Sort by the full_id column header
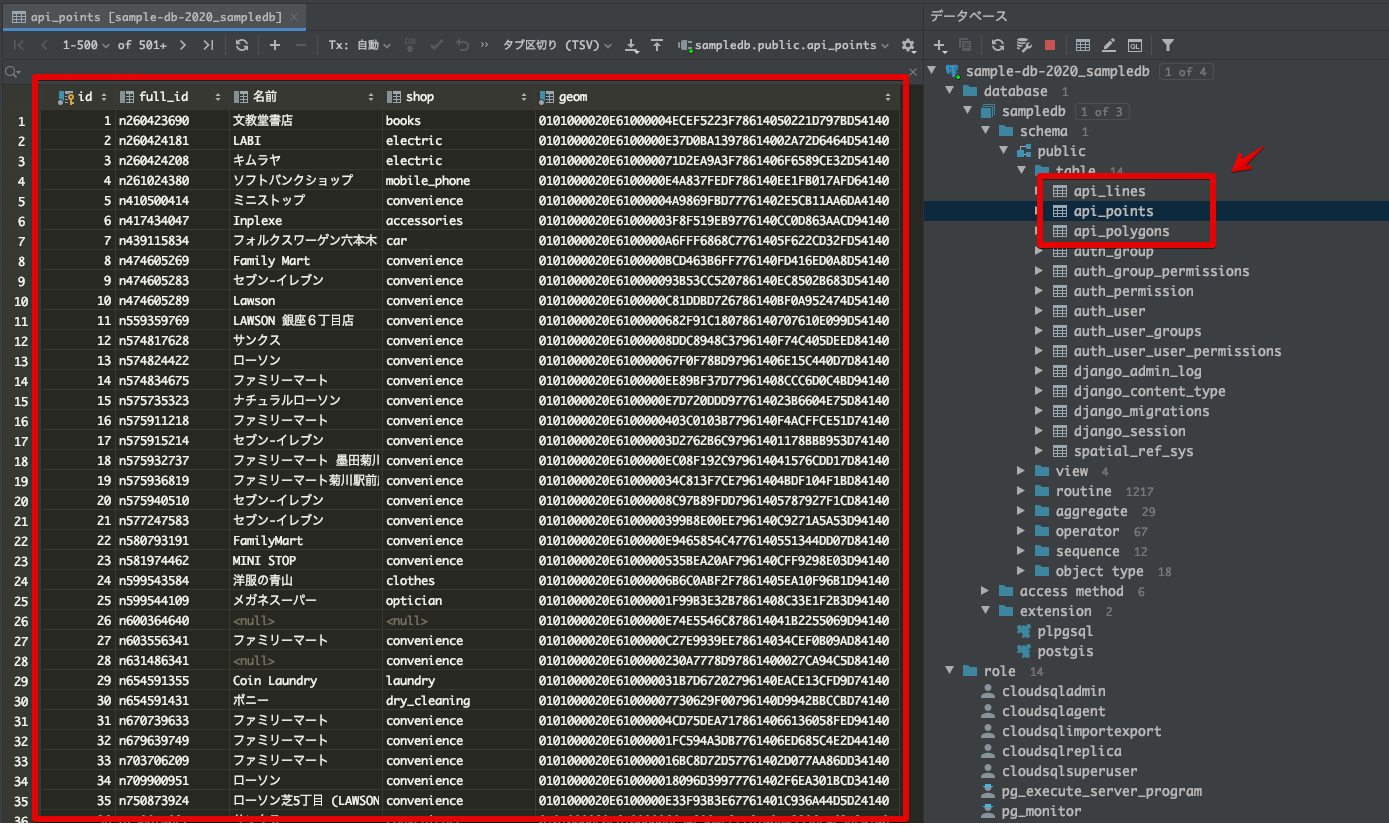The image size is (1389, 826). tap(171, 97)
